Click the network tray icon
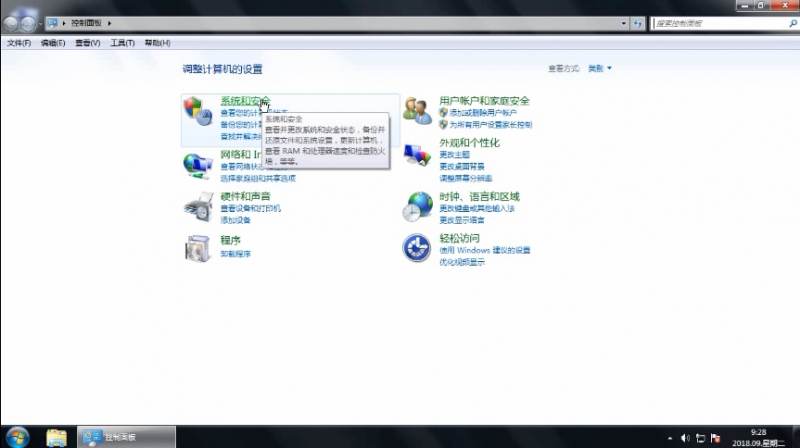 [x=701, y=438]
